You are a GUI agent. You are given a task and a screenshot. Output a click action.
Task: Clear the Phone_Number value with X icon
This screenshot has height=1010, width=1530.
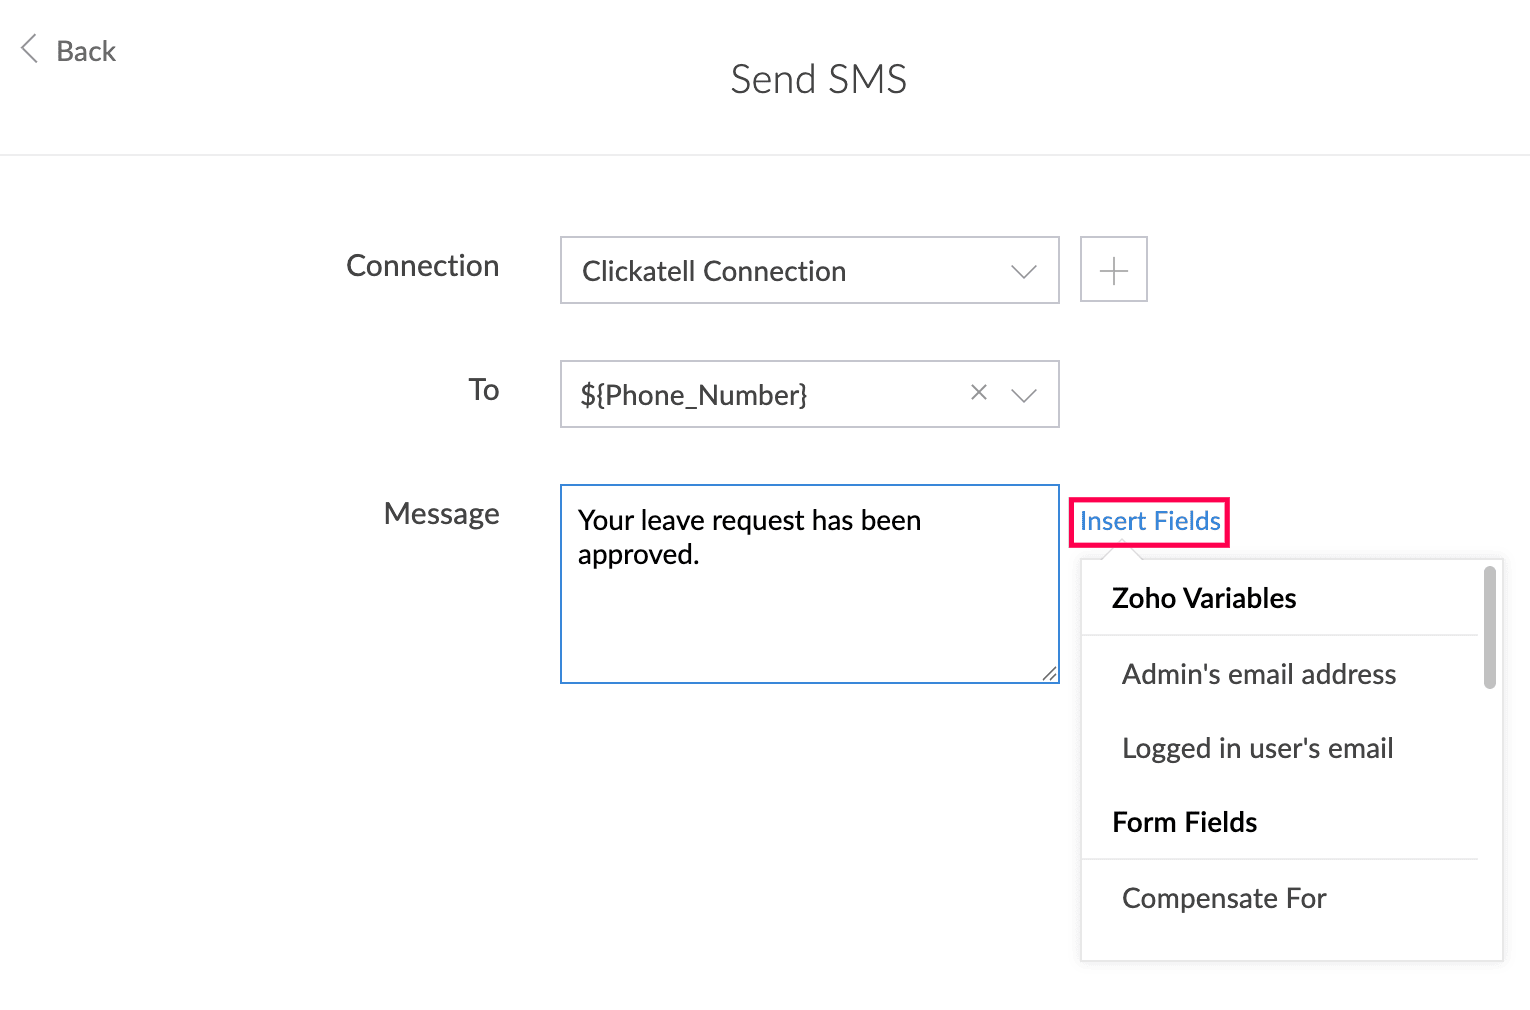[979, 393]
